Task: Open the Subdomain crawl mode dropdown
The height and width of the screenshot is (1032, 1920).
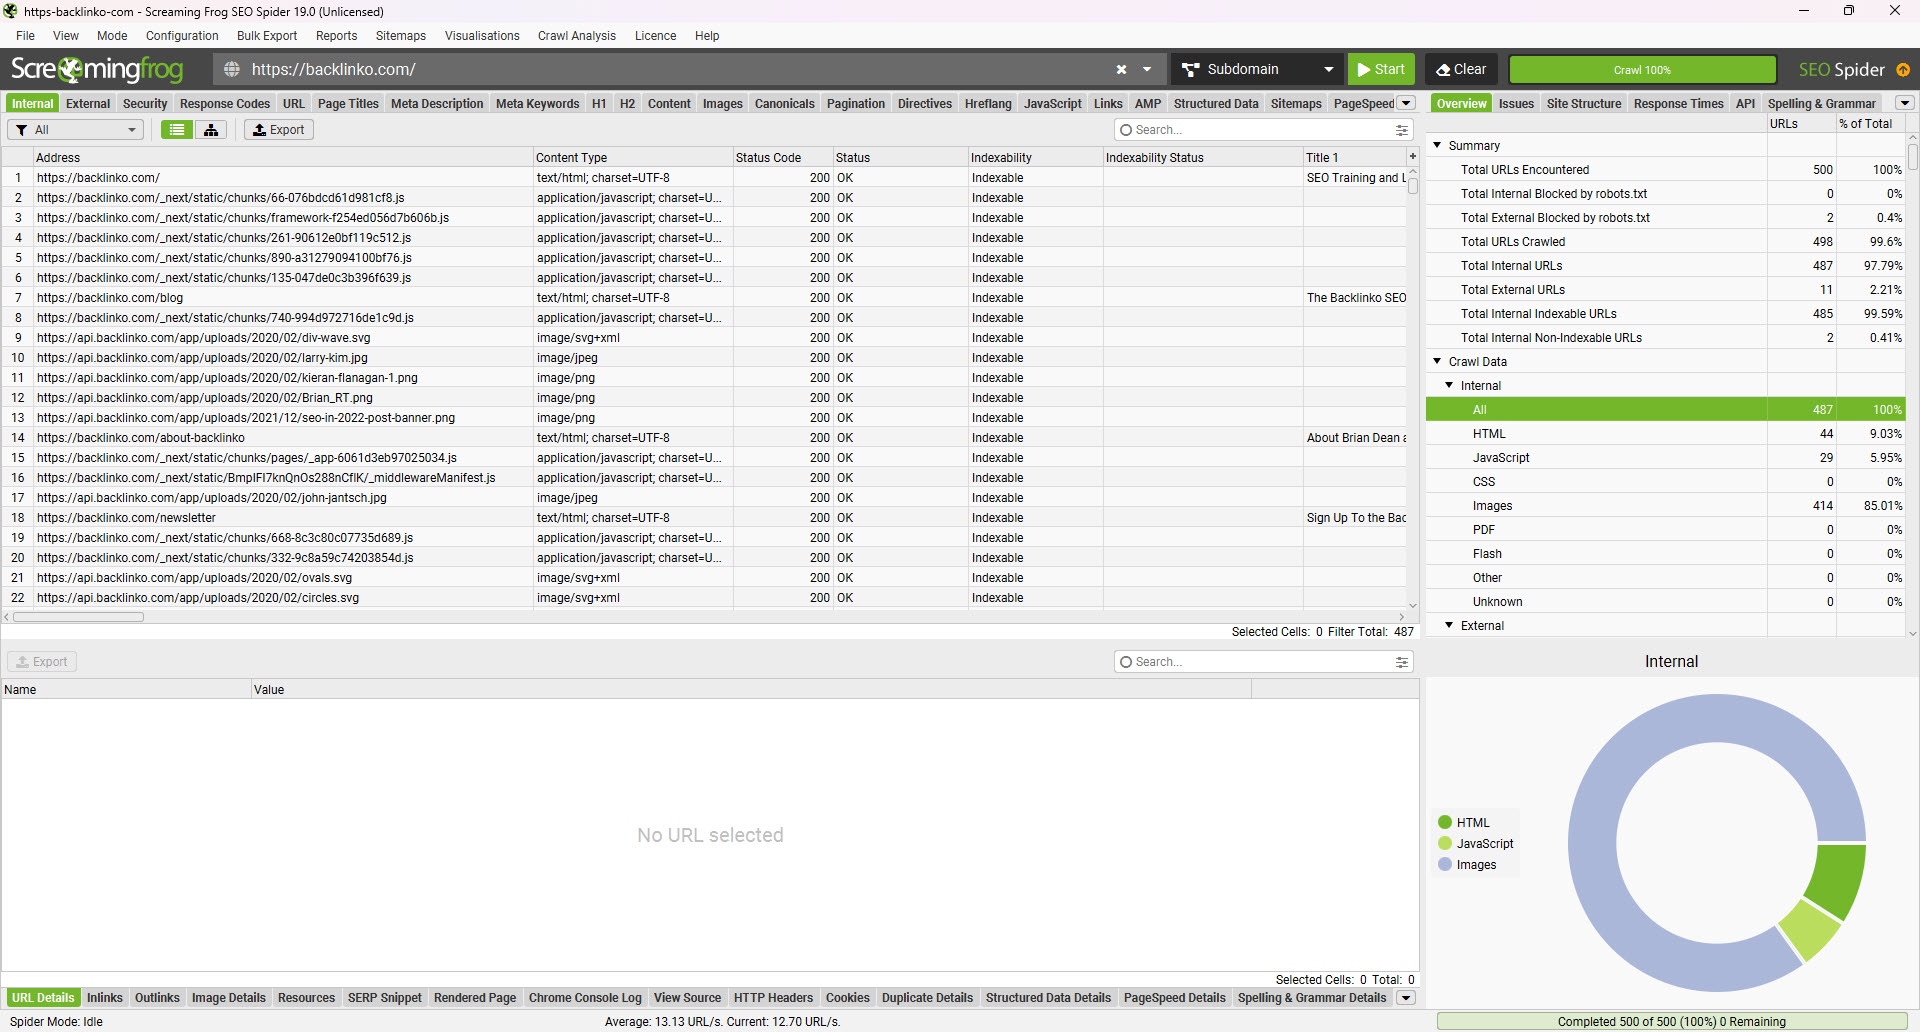Action: tap(1257, 69)
